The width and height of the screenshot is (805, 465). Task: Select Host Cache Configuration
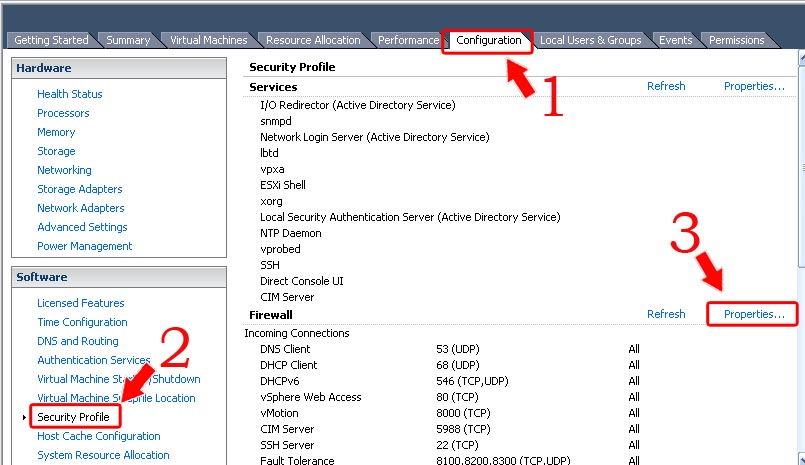click(x=99, y=436)
